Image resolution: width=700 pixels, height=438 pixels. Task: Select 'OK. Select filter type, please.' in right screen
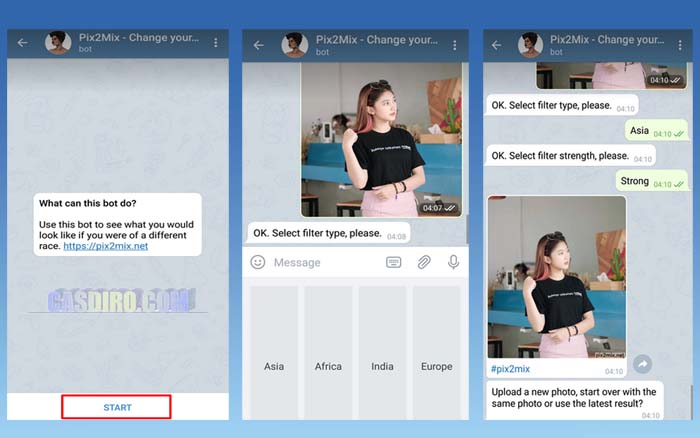[562, 105]
